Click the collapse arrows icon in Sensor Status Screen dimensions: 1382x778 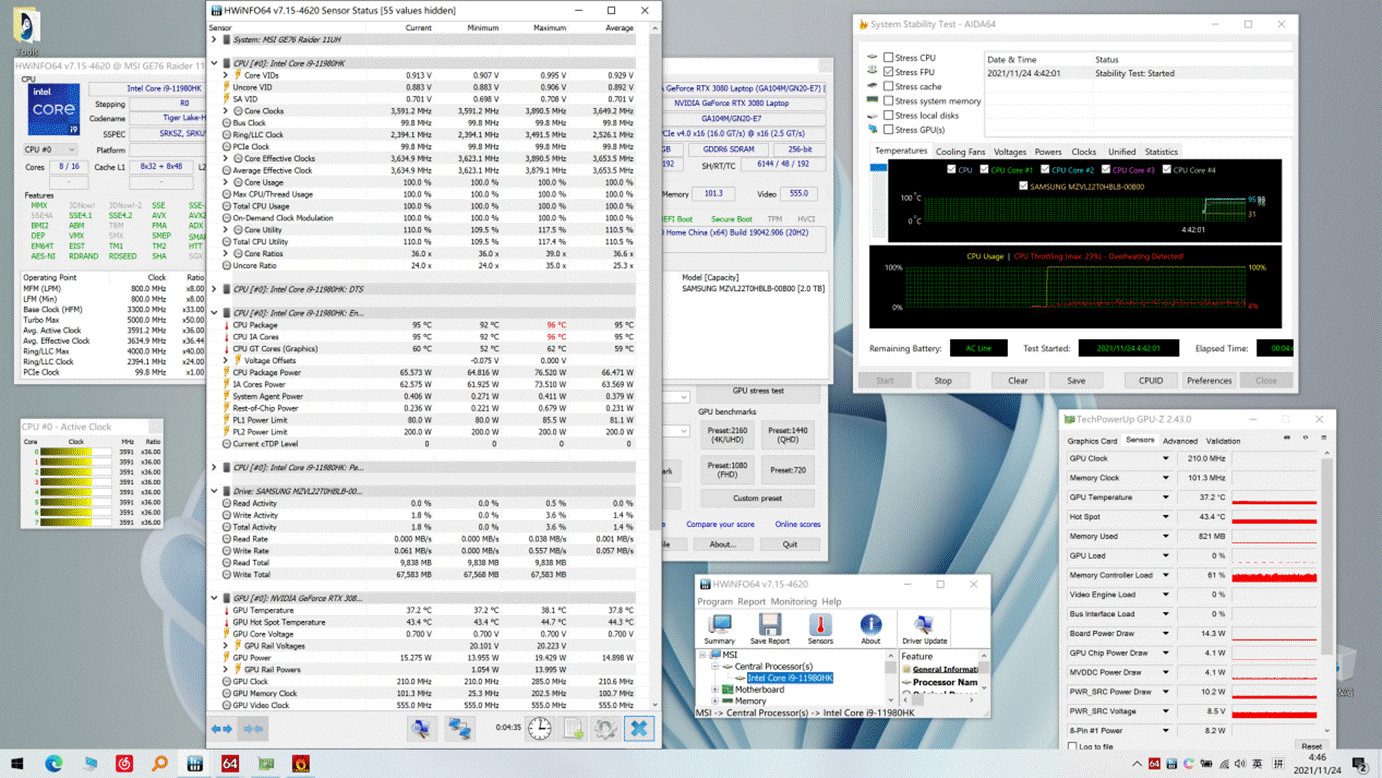click(254, 729)
